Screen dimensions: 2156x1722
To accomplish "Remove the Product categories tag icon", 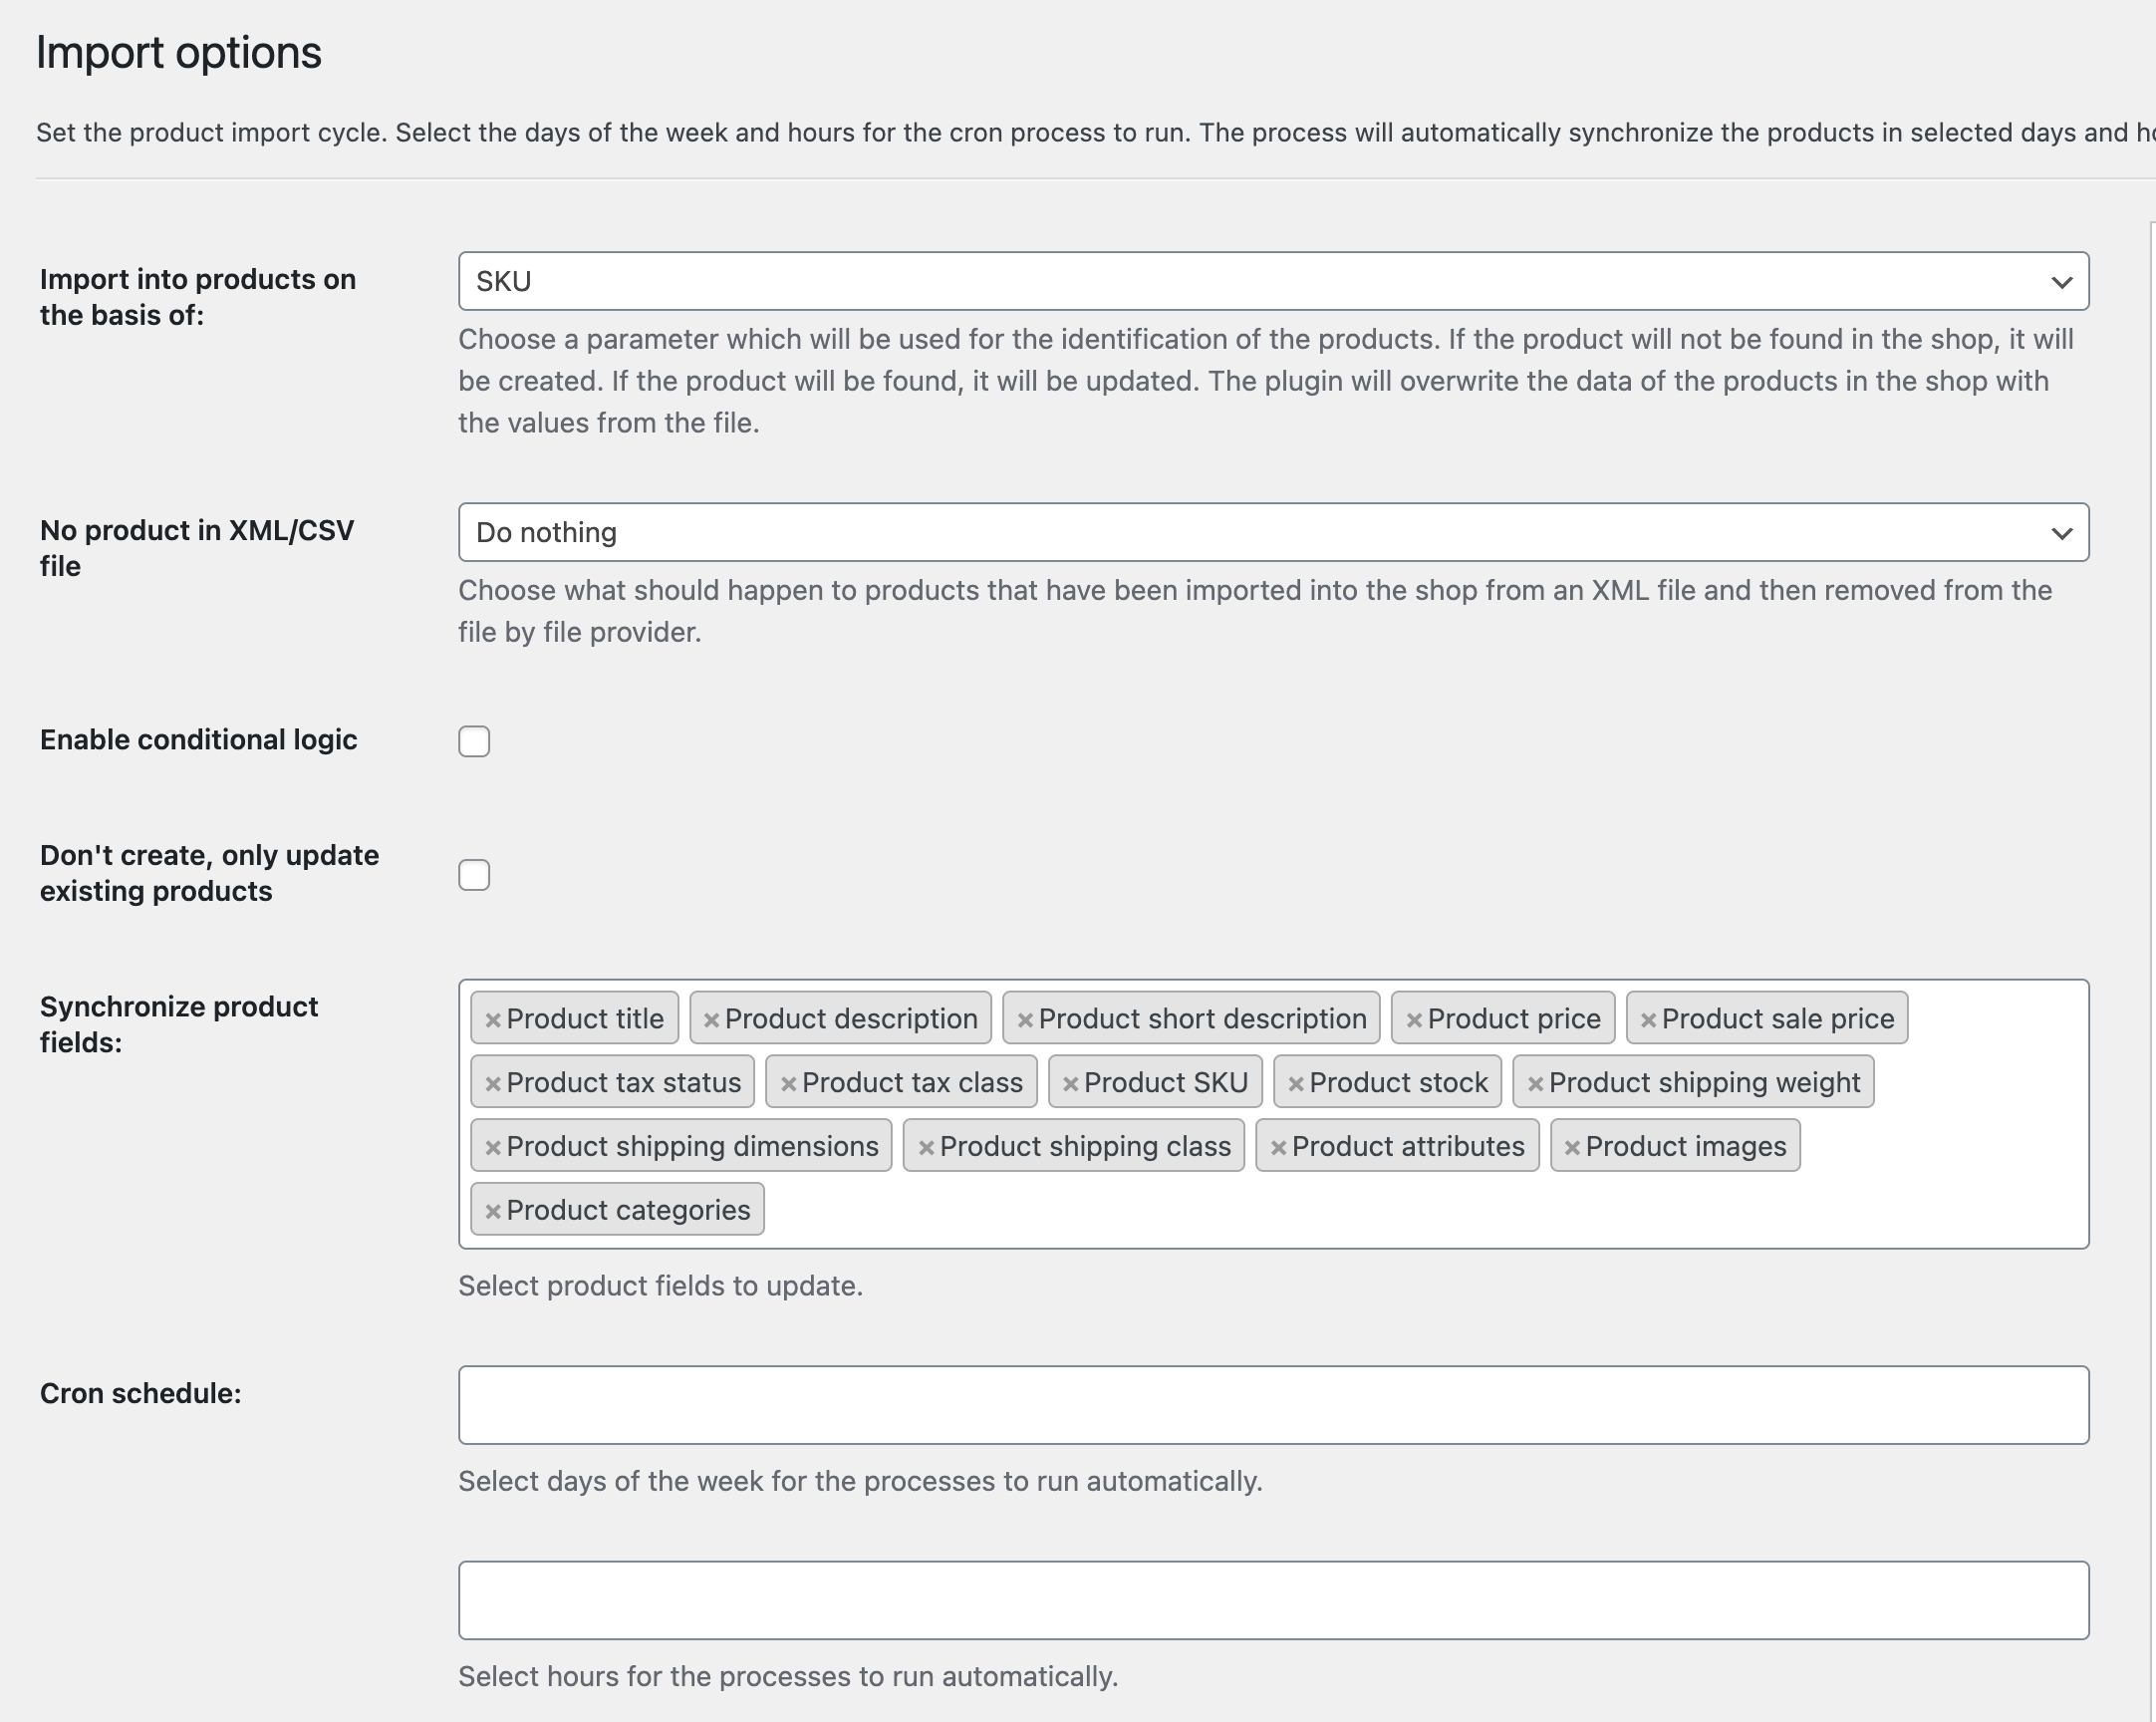I will (x=492, y=1209).
